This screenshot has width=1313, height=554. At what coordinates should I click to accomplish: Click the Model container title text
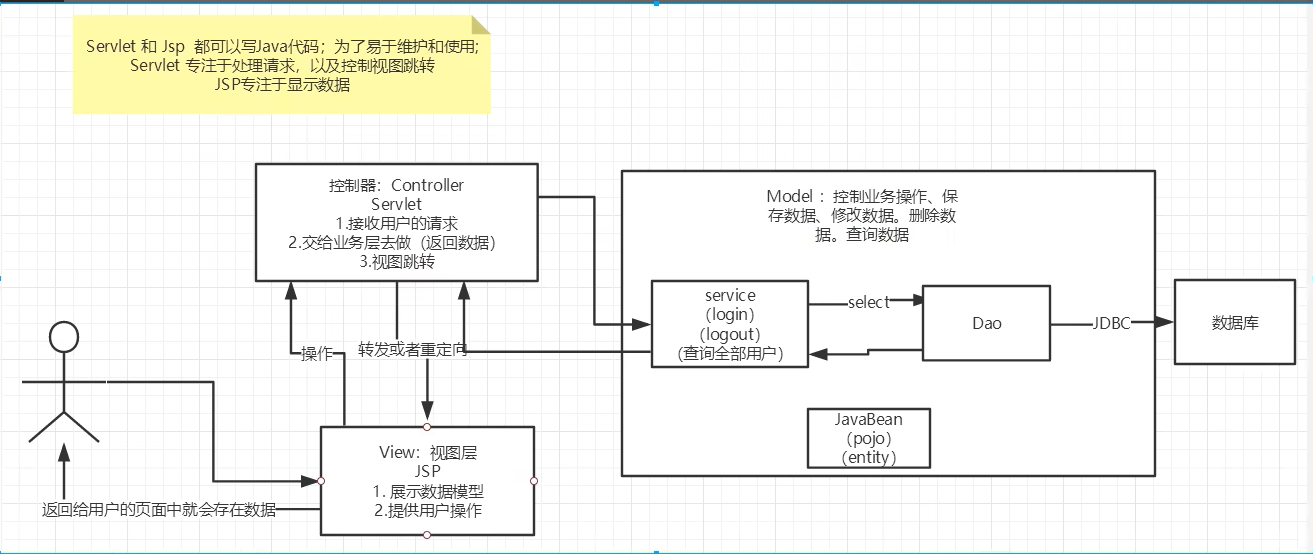click(x=862, y=216)
